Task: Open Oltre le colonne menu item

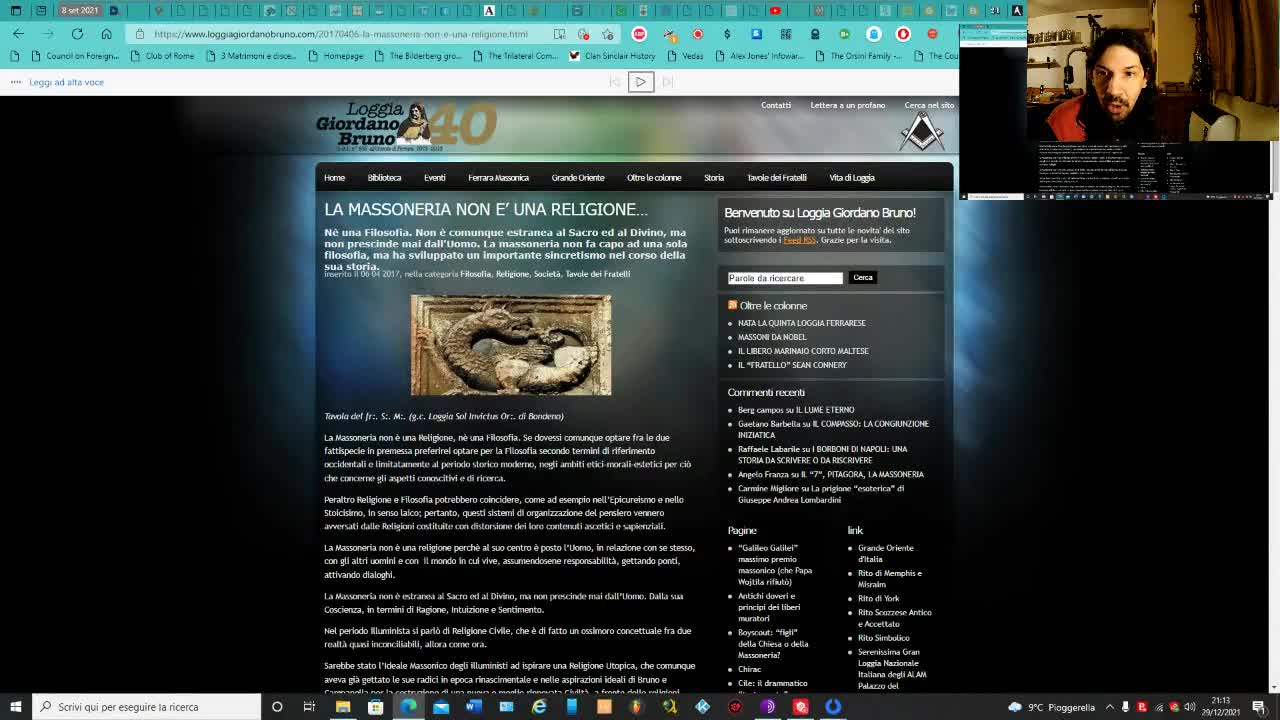Action: point(654,178)
